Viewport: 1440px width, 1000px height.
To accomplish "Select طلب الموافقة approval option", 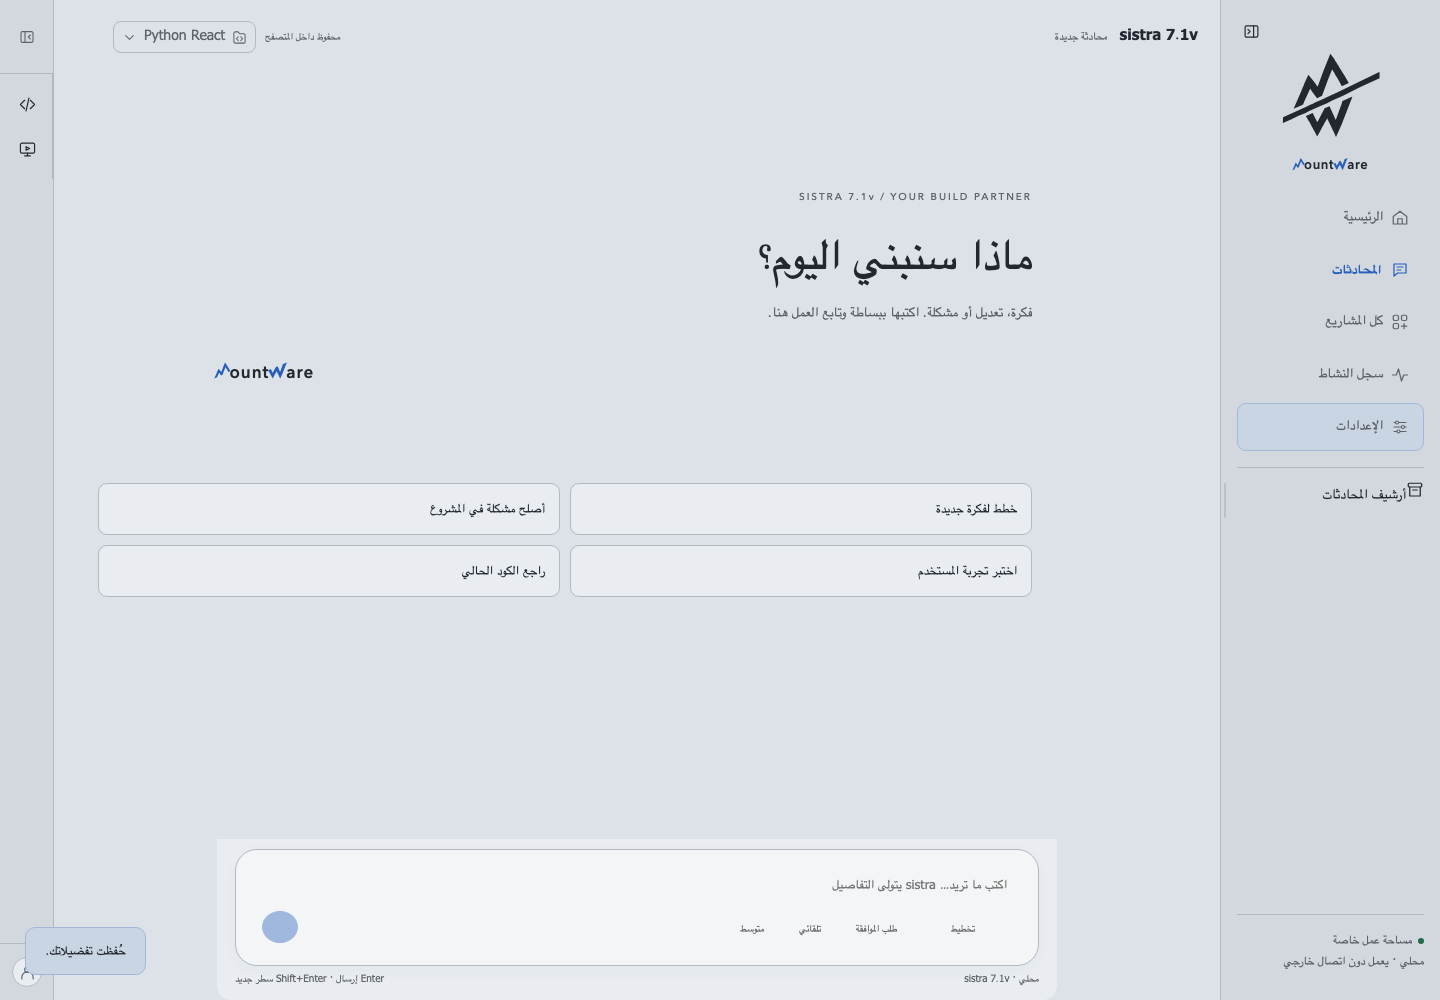I will pos(876,929).
